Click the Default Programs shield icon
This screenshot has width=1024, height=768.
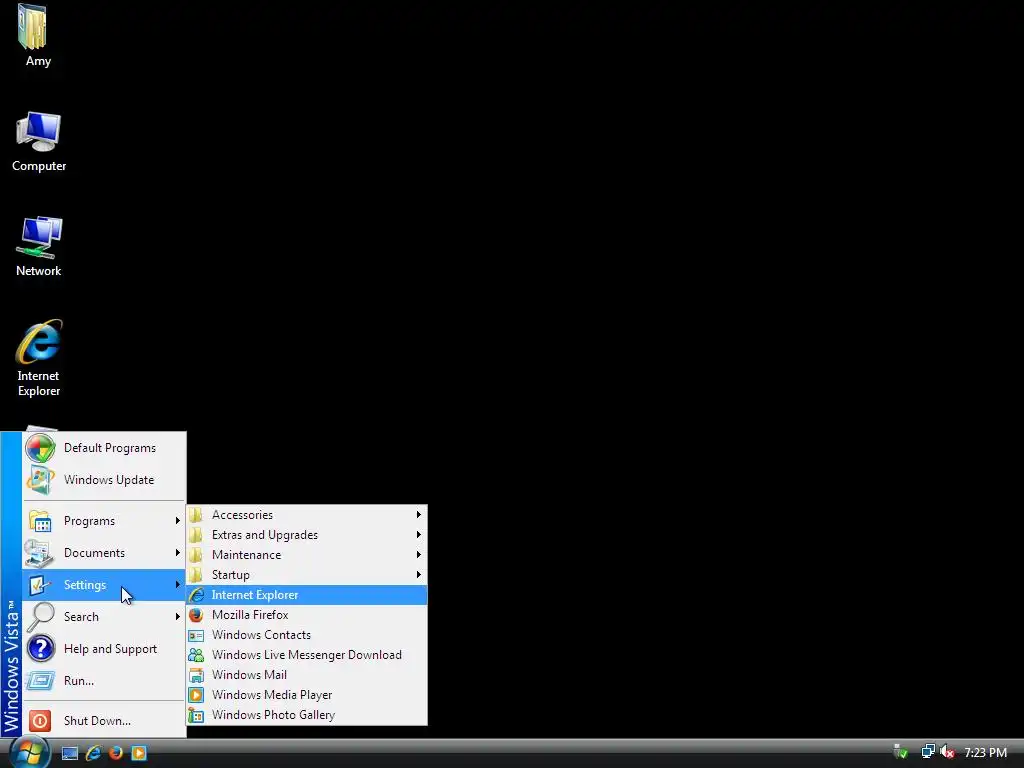pyautogui.click(x=40, y=448)
